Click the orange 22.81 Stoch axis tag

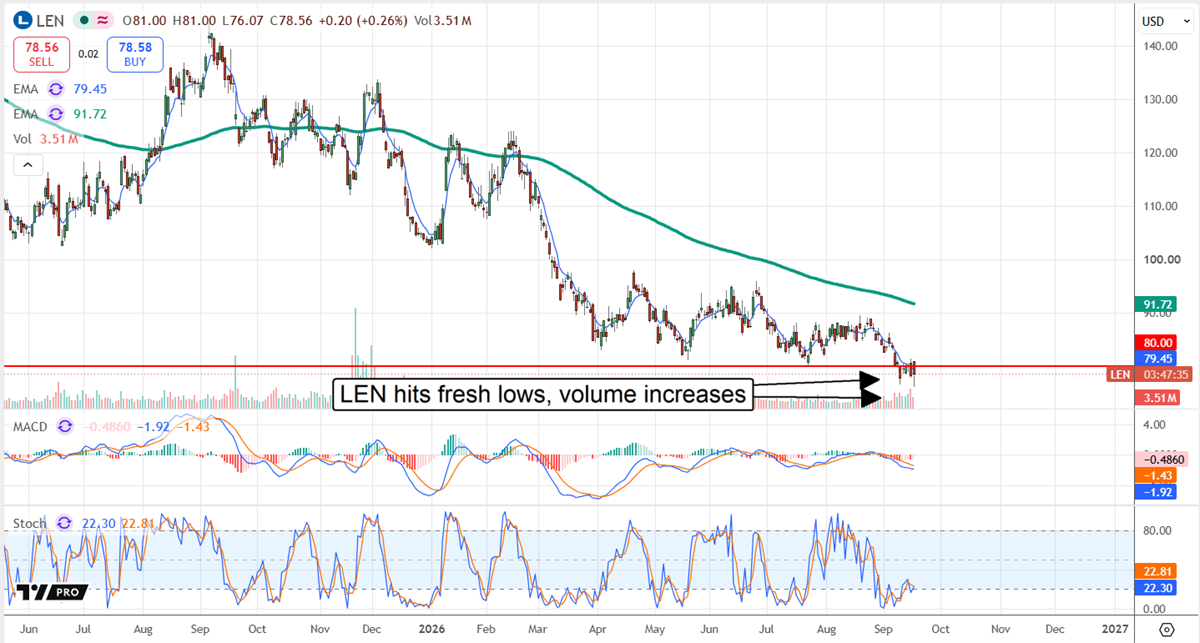tap(1158, 572)
